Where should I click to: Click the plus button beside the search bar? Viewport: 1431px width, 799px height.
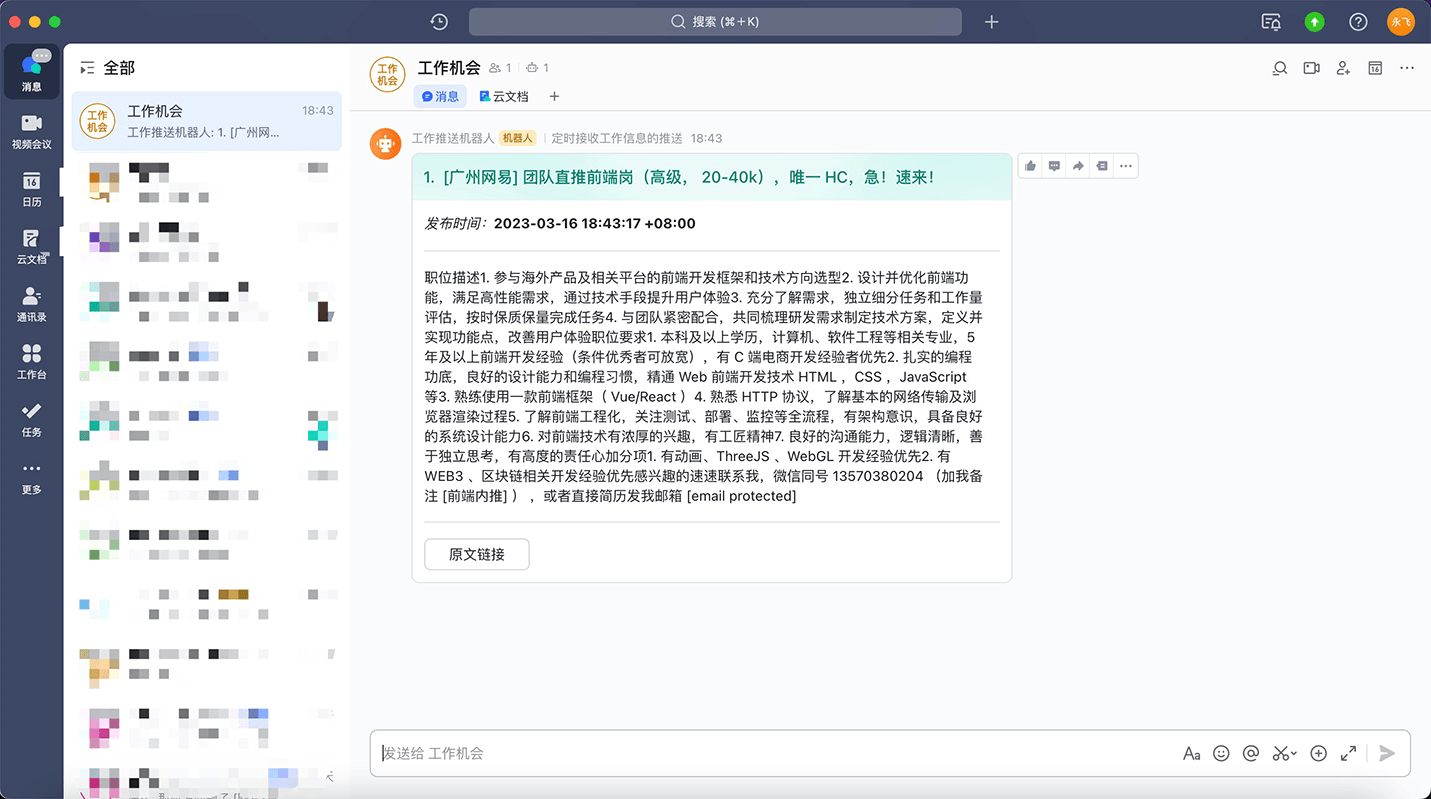point(991,22)
